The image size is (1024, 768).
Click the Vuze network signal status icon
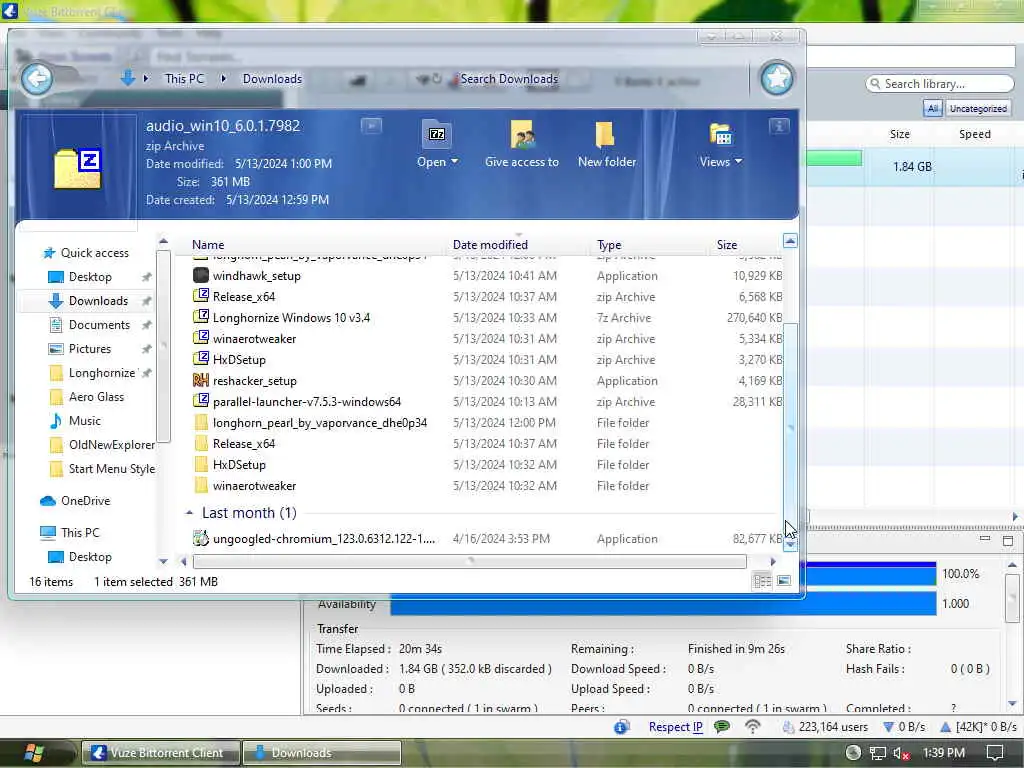pos(753,726)
